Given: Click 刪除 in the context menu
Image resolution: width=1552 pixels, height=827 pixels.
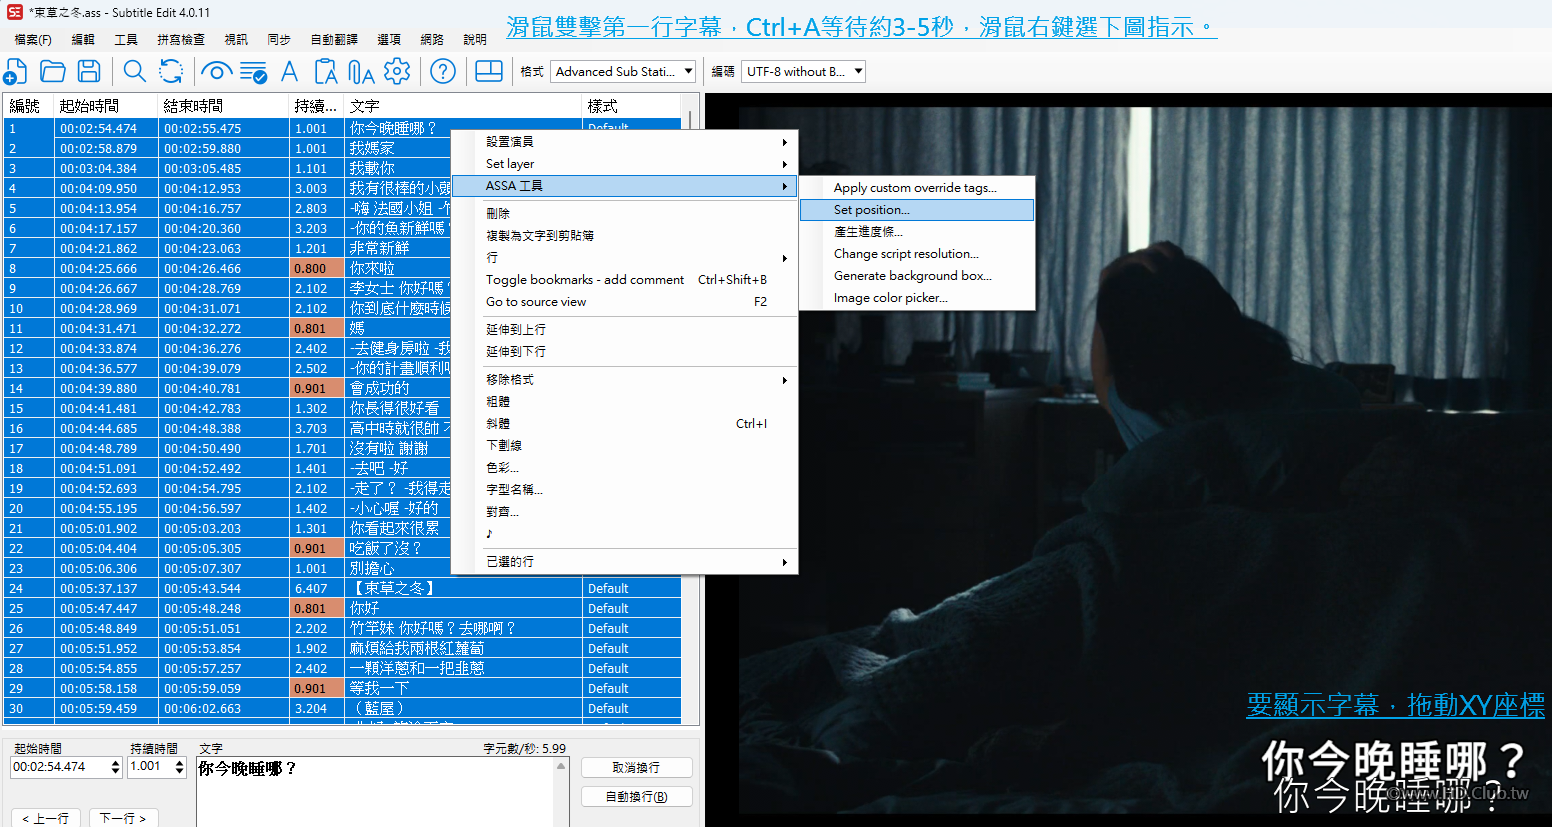Looking at the screenshot, I should (x=625, y=214).
